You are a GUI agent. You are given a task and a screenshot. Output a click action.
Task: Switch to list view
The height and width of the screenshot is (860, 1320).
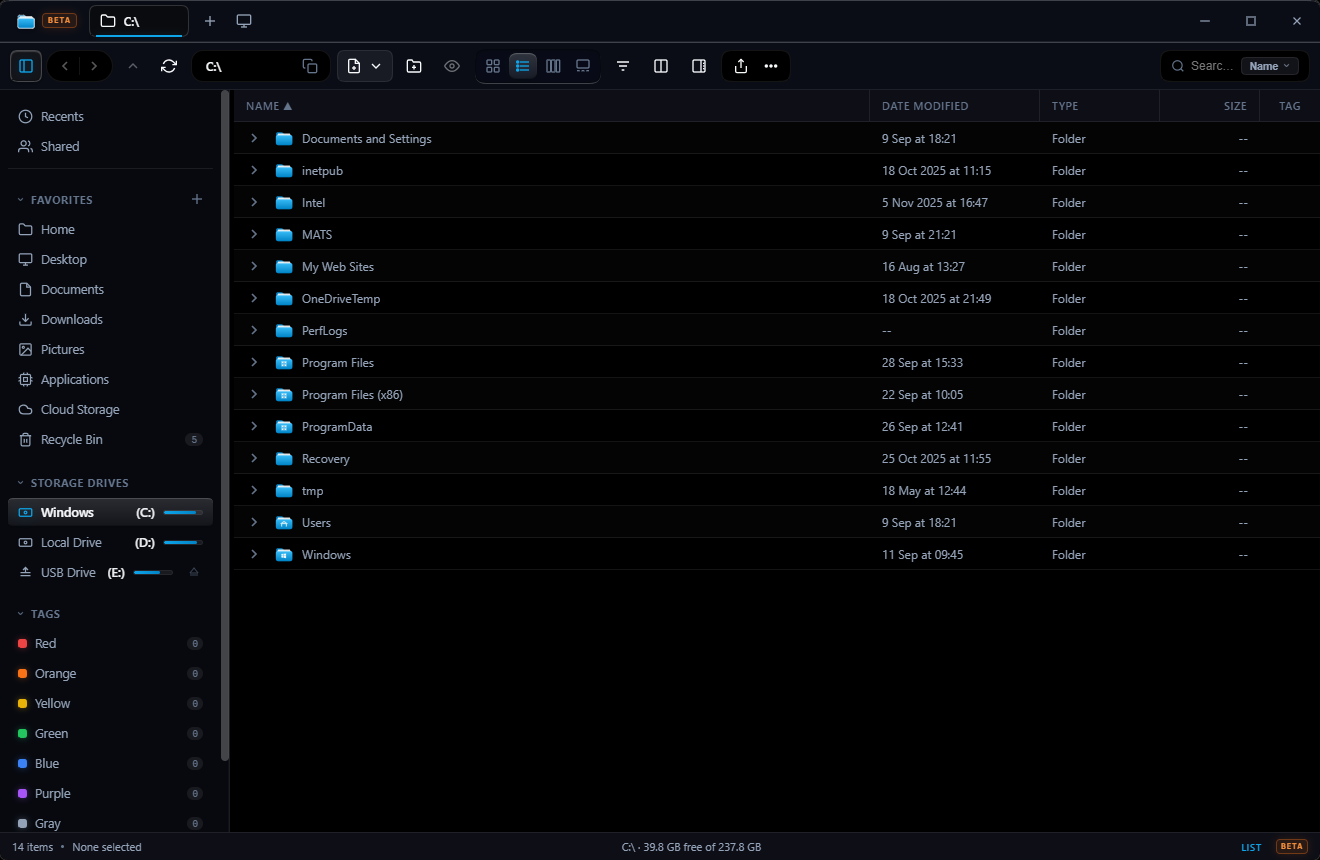(x=523, y=66)
